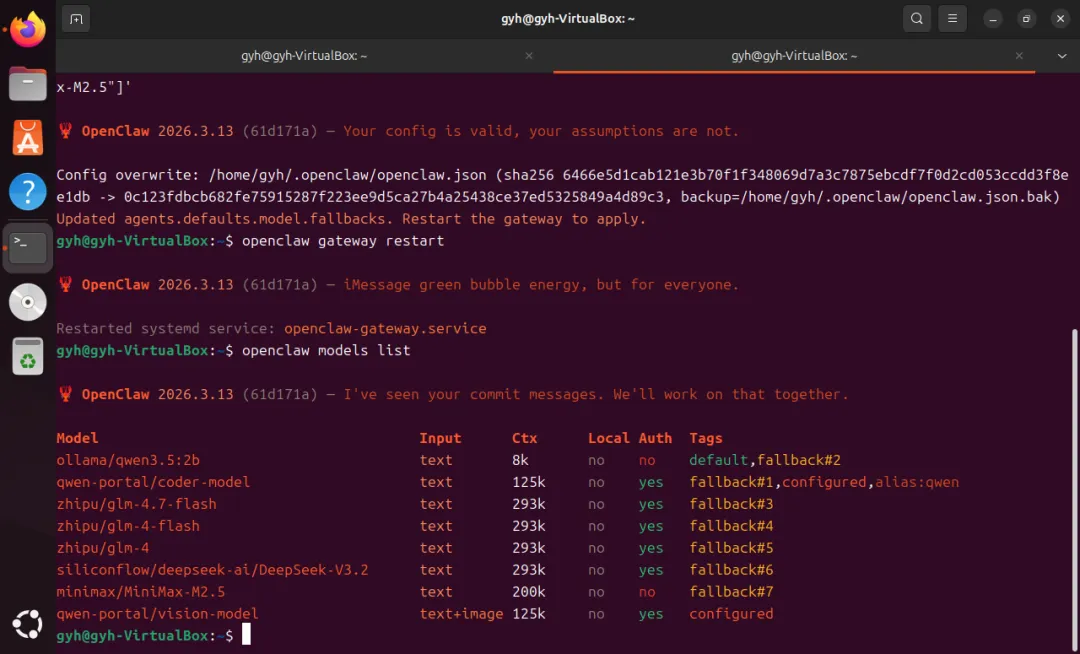1080x654 pixels.
Task: Minimize the terminal window
Action: 993,18
